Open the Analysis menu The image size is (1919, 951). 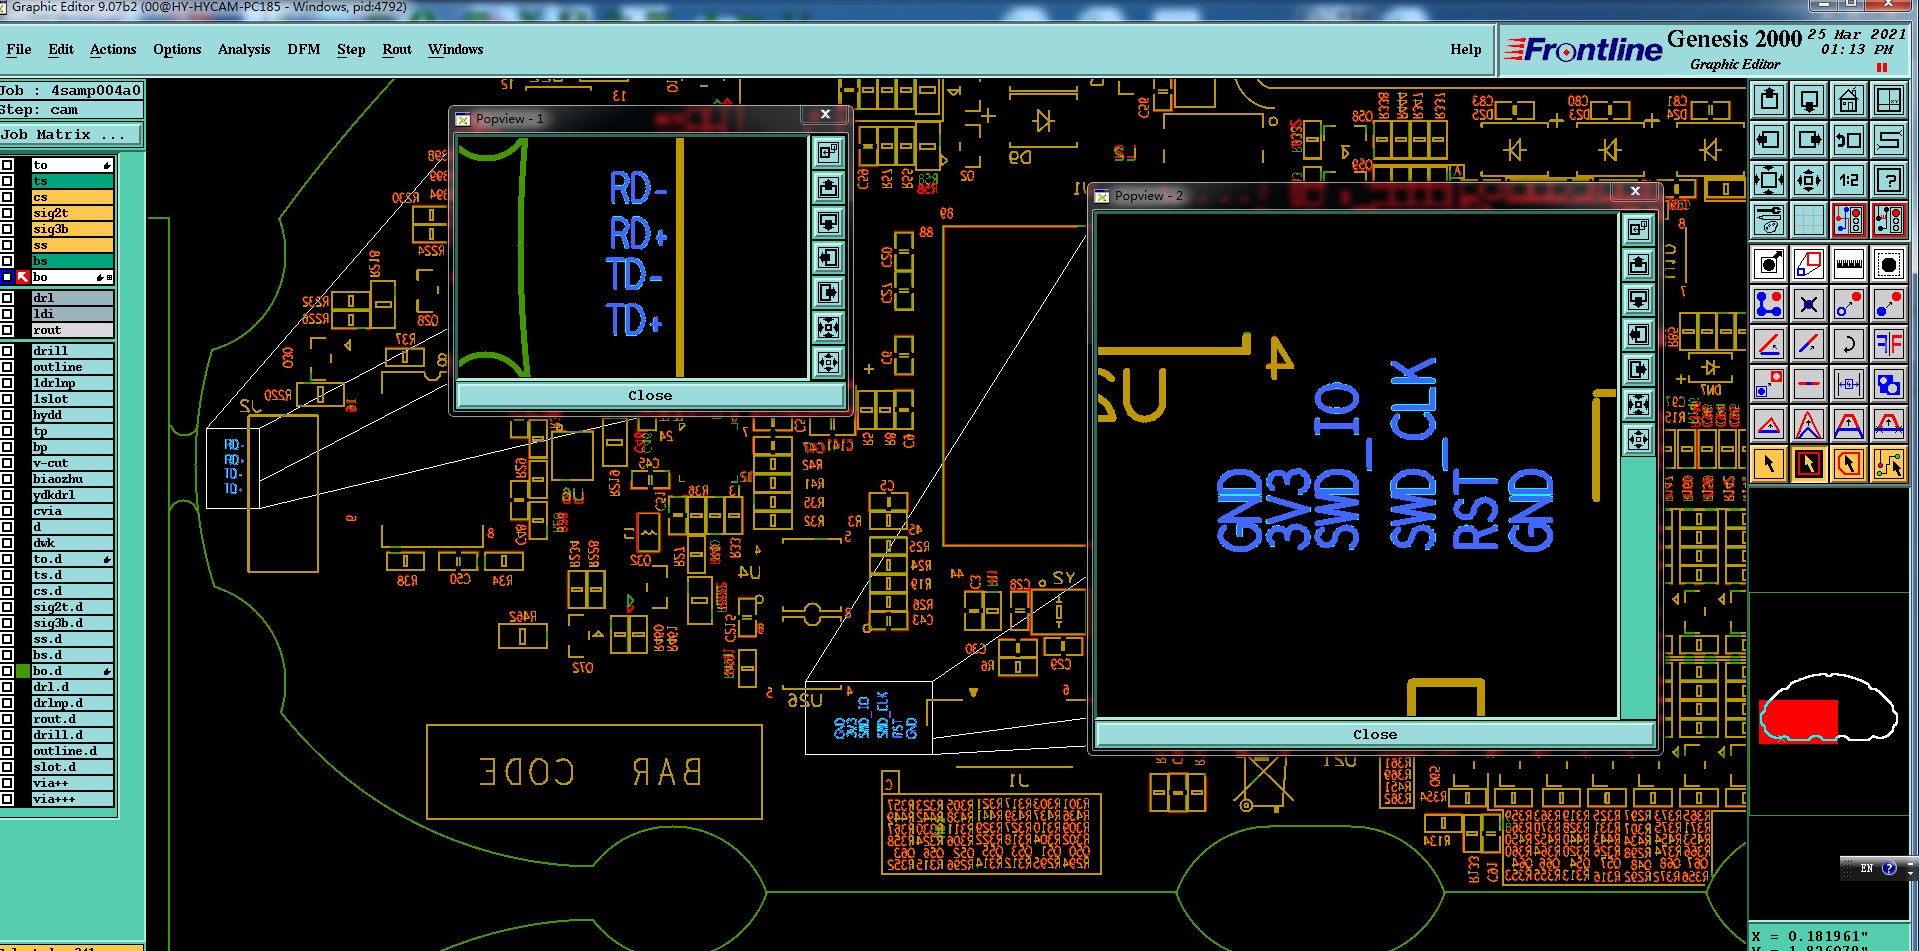pyautogui.click(x=244, y=49)
